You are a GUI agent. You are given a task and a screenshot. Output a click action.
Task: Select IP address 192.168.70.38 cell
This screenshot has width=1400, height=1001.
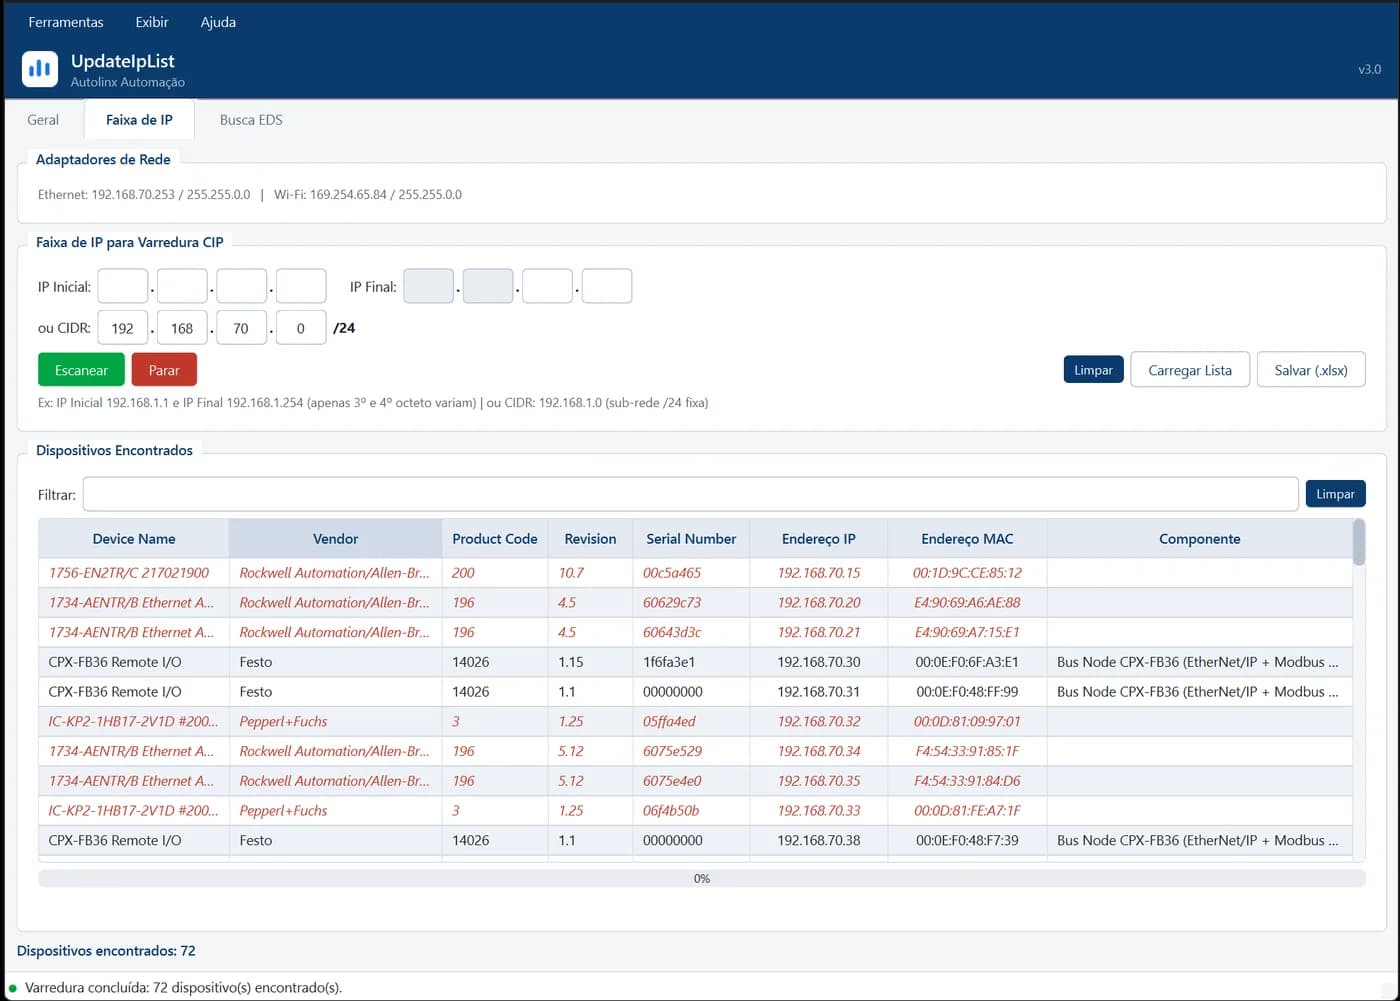coord(819,841)
